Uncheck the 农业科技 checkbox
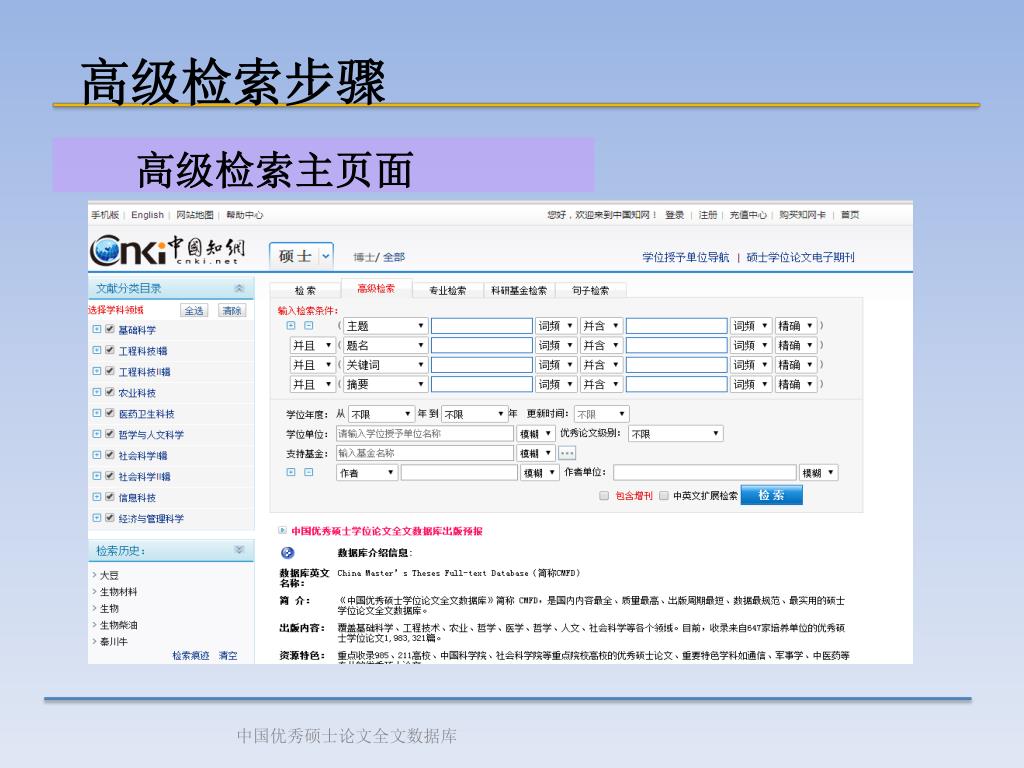Viewport: 1024px width, 768px height. (x=110, y=392)
